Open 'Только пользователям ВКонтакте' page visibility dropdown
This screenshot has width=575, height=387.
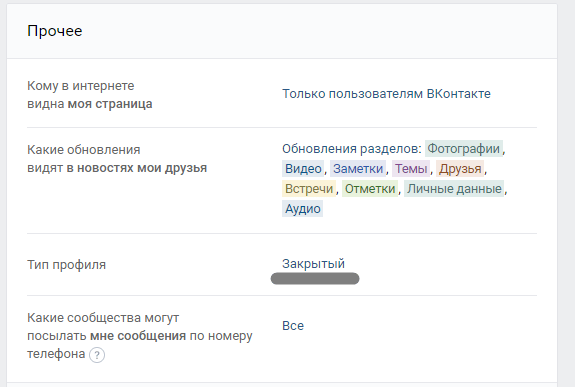click(x=386, y=94)
